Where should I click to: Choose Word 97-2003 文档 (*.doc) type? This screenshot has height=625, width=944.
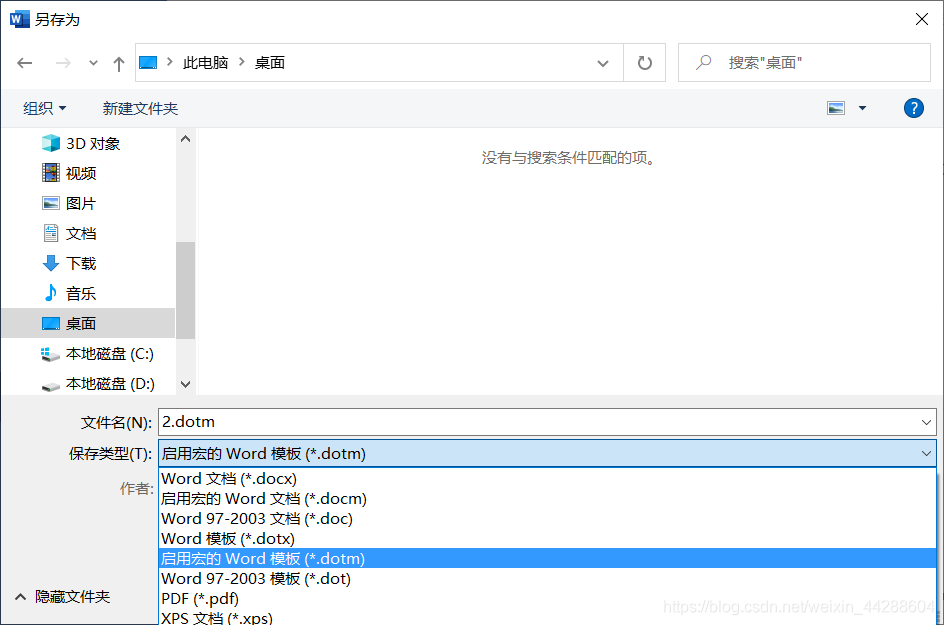[547, 518]
